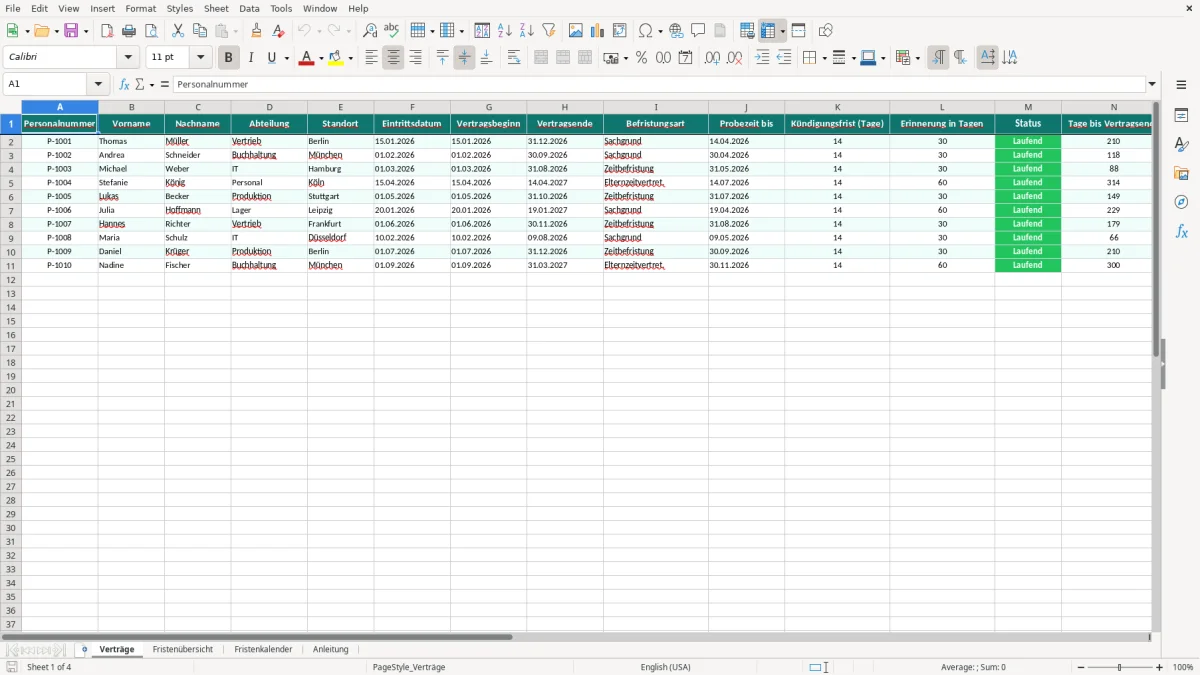The image size is (1200, 675).
Task: Click the sidebar settings hamburger button
Action: click(x=1181, y=84)
